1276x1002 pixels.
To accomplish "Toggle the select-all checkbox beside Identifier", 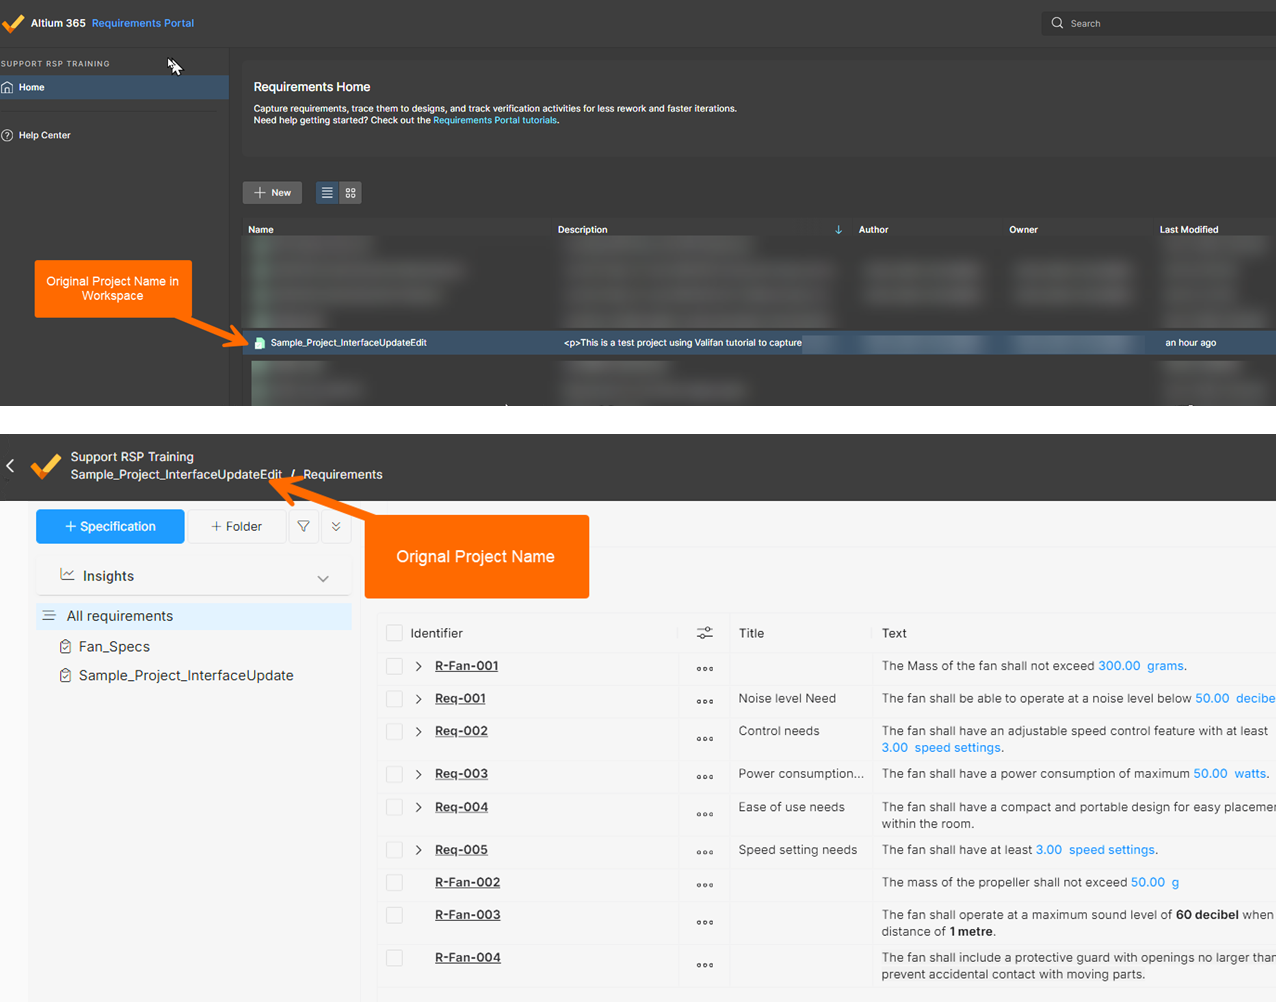I will [394, 633].
